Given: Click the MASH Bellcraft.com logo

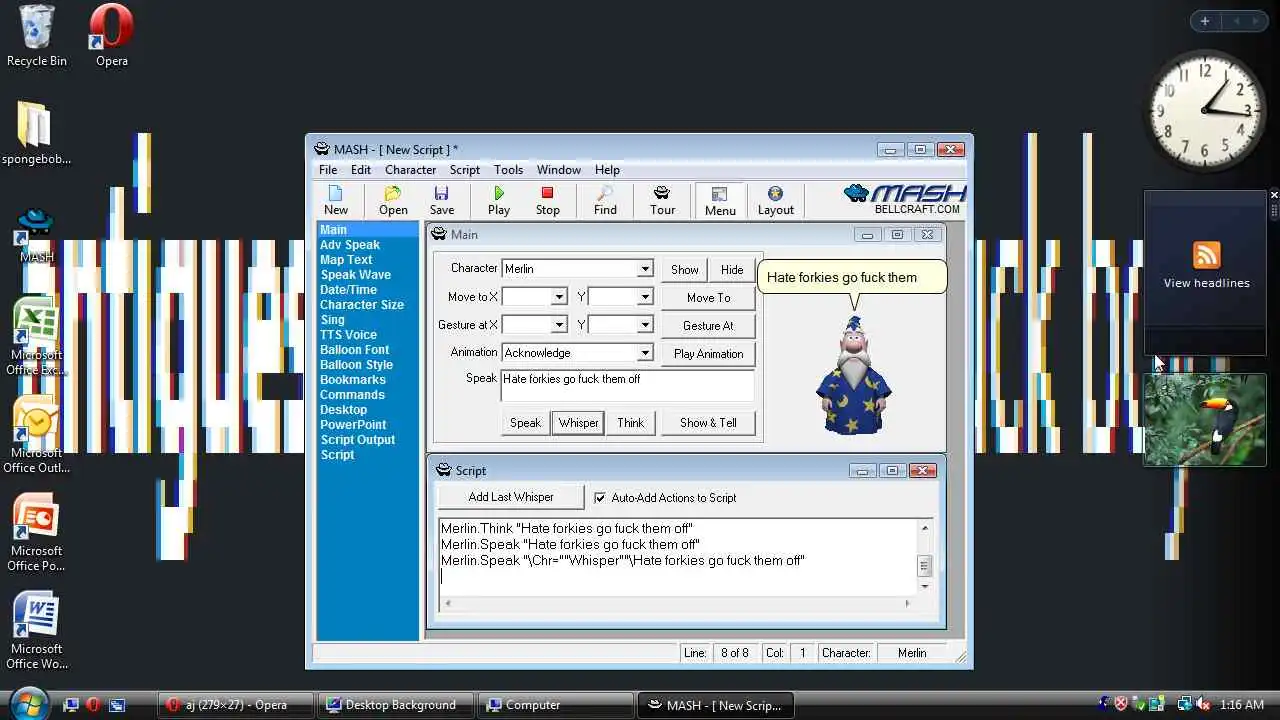Looking at the screenshot, I should click(905, 198).
